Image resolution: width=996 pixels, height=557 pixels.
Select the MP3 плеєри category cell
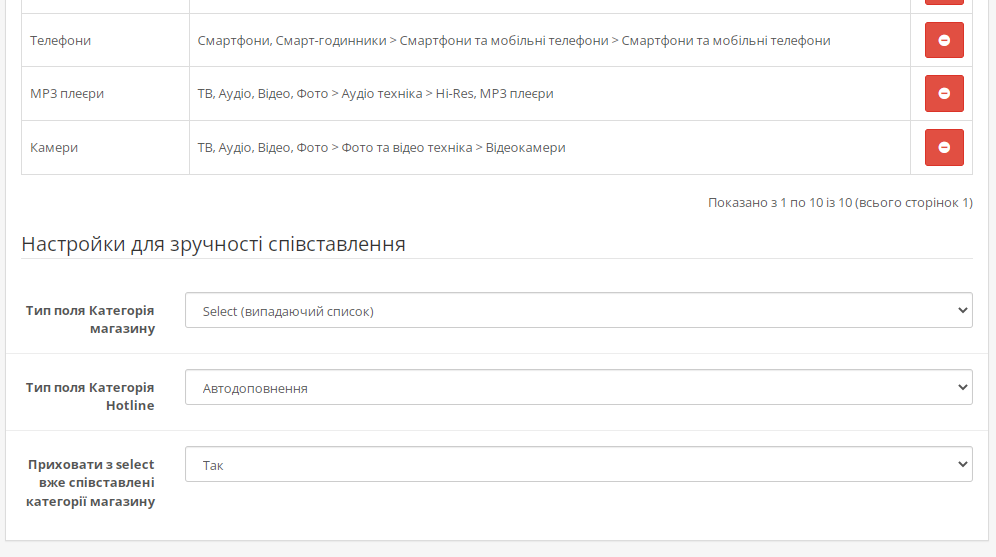click(105, 93)
